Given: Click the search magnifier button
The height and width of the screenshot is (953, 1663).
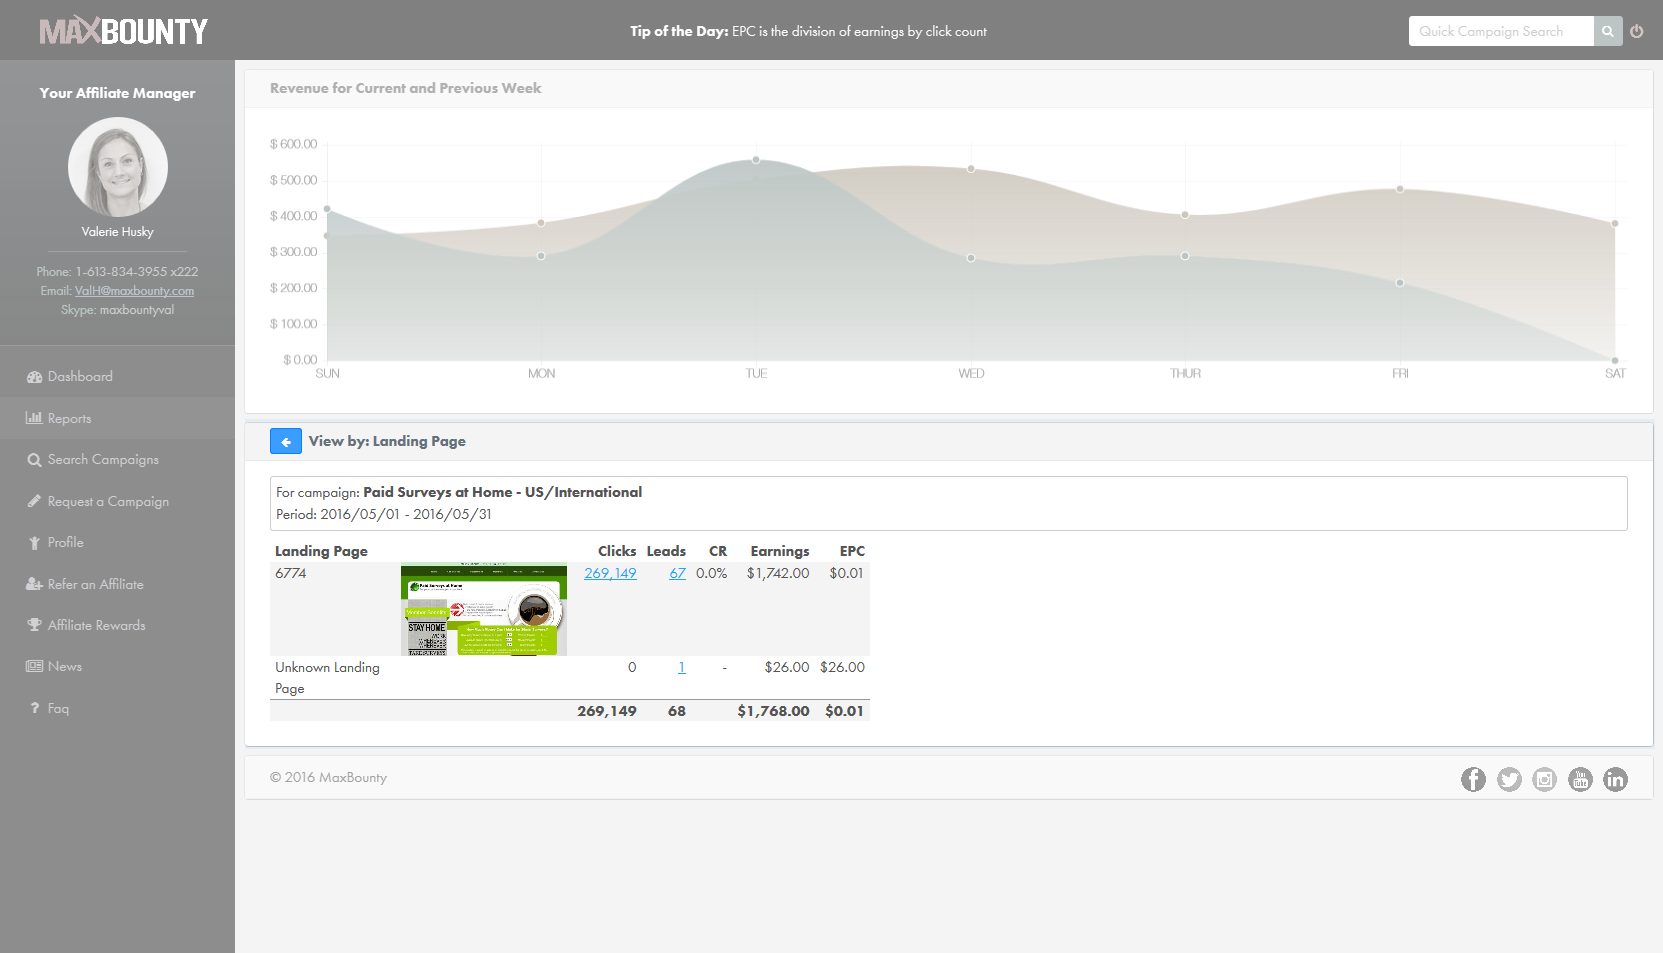Looking at the screenshot, I should [1607, 31].
